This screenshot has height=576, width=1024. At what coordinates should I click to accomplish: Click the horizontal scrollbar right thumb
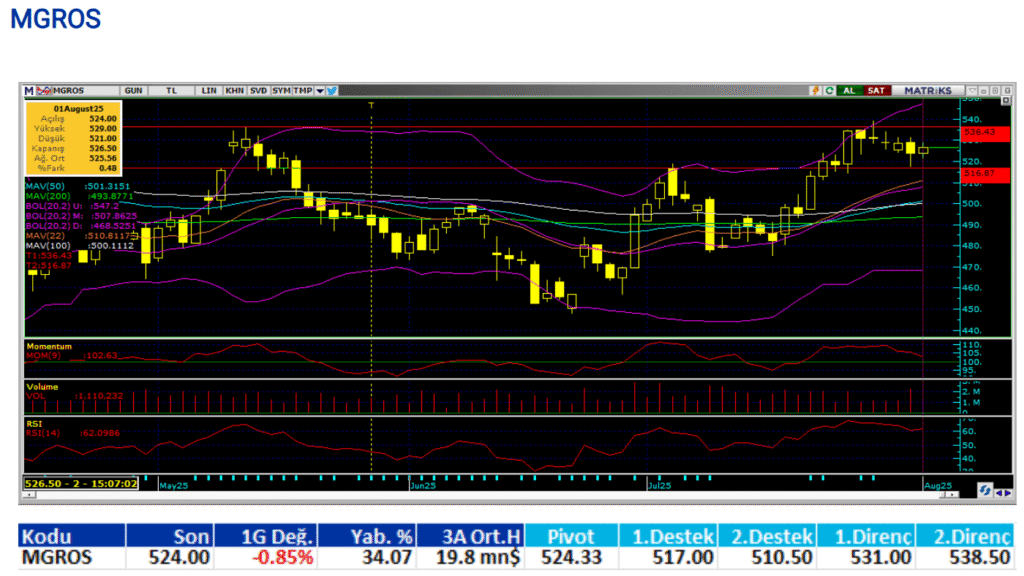[x=942, y=494]
